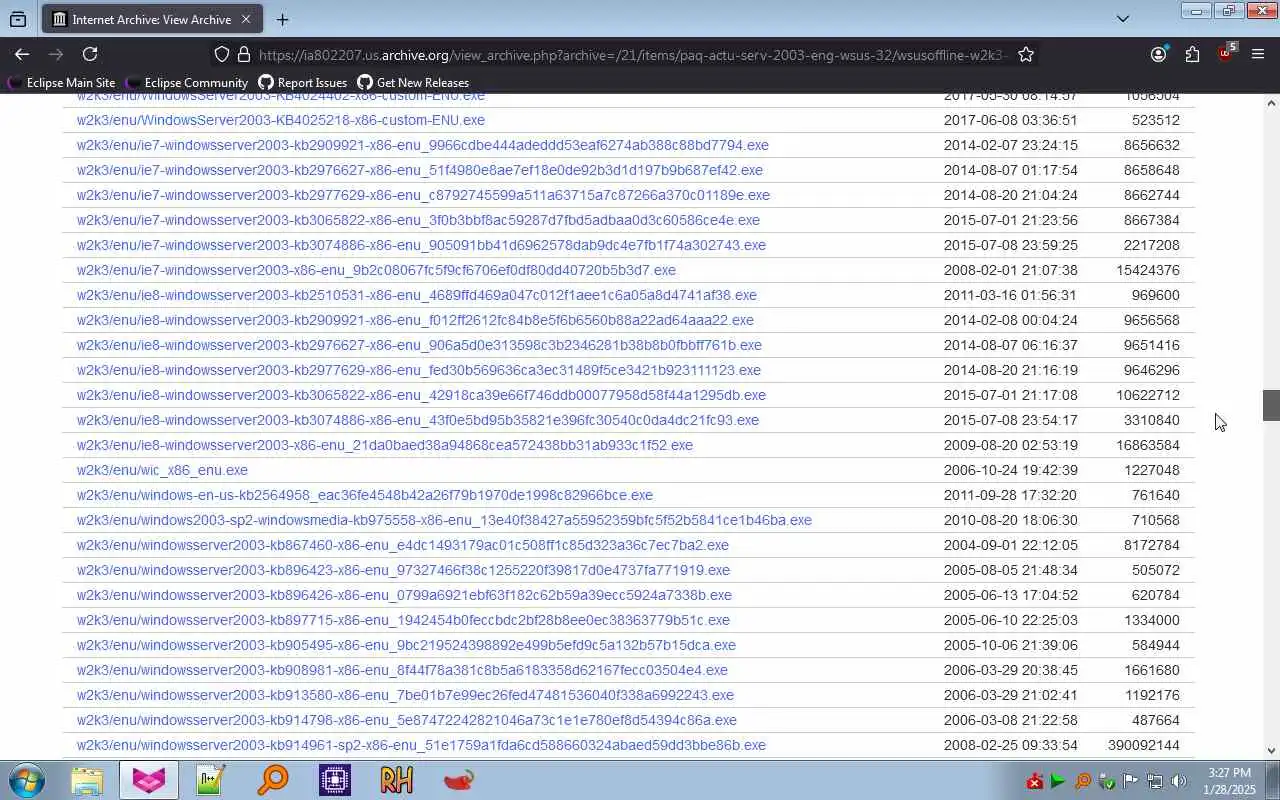Screen dimensions: 1280x800
Task: Close the Internet Archive tab
Action: pyautogui.click(x=246, y=19)
